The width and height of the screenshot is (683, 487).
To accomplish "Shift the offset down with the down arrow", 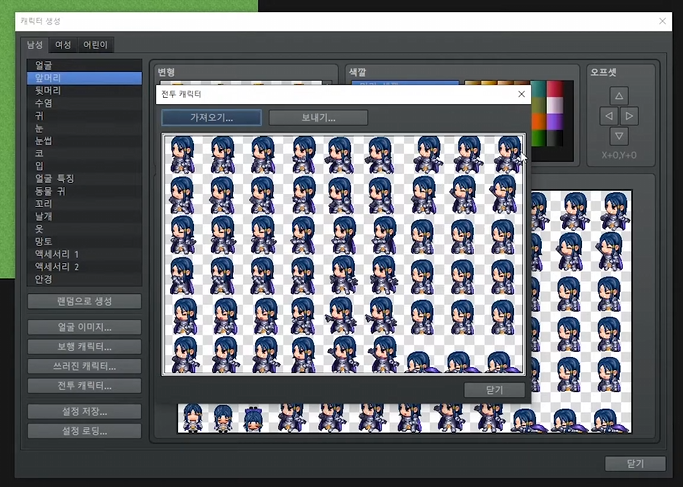I will point(619,136).
